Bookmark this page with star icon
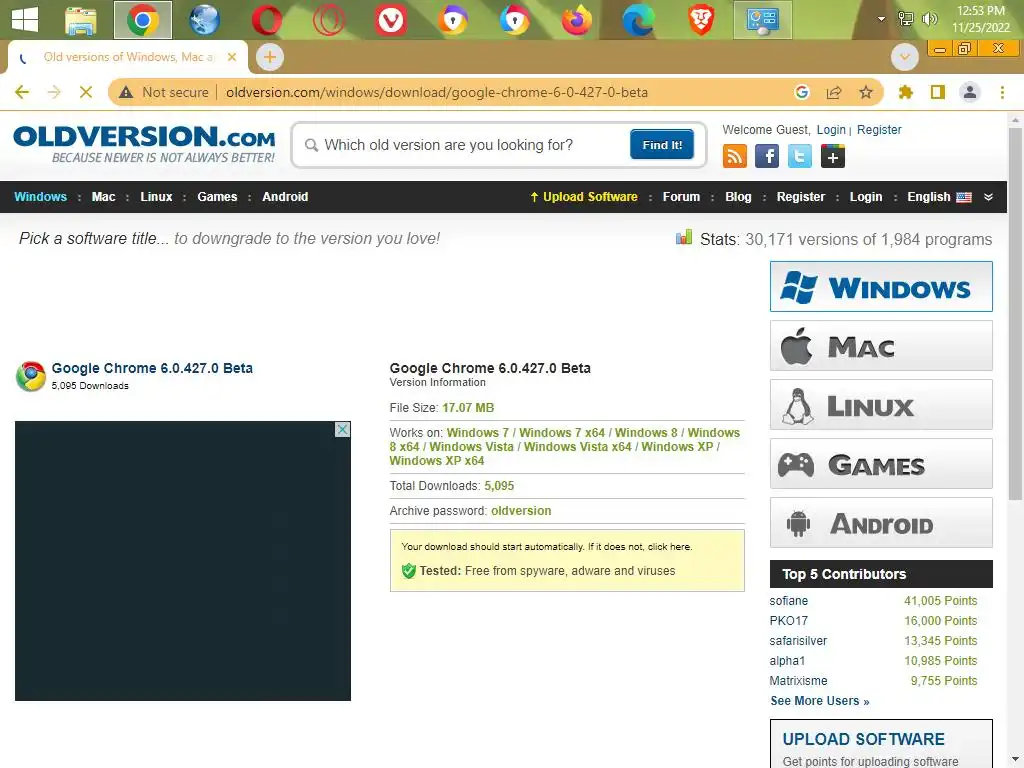This screenshot has height=768, width=1024. [x=866, y=92]
